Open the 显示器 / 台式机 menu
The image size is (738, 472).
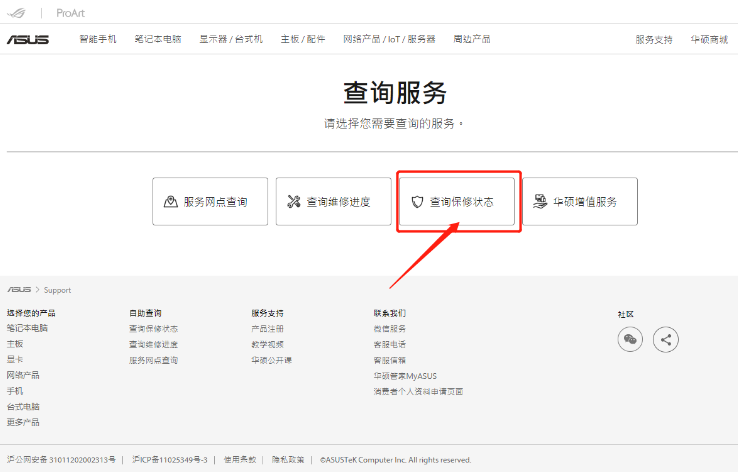(x=231, y=39)
